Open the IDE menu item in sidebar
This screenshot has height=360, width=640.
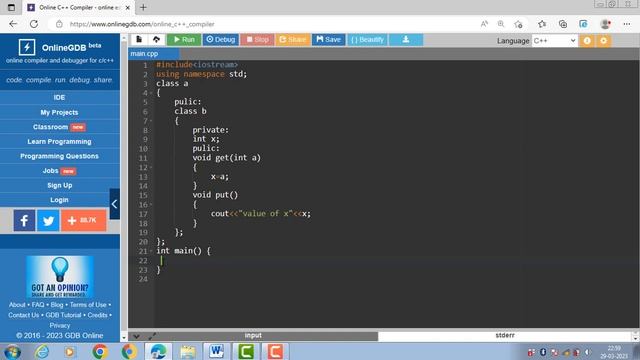click(60, 98)
